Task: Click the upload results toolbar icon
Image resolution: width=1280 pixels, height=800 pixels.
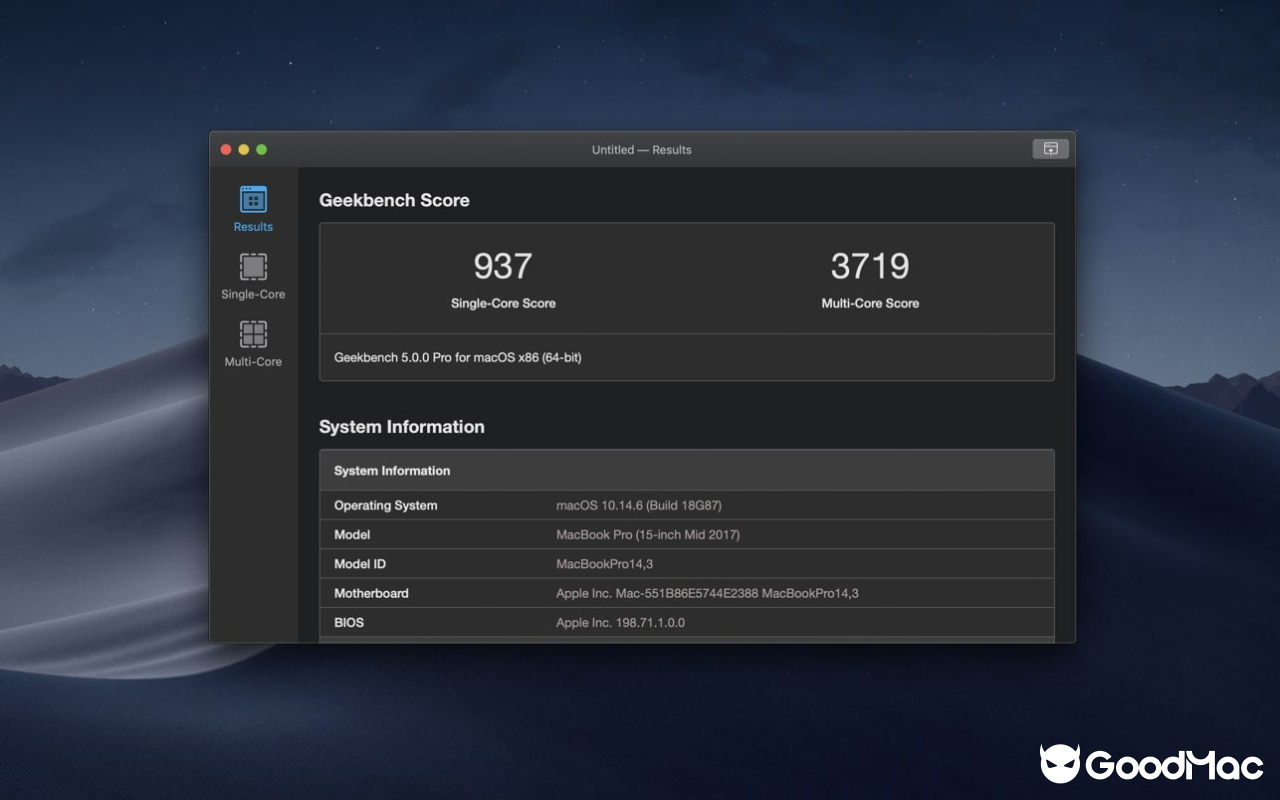Action: 1050,148
